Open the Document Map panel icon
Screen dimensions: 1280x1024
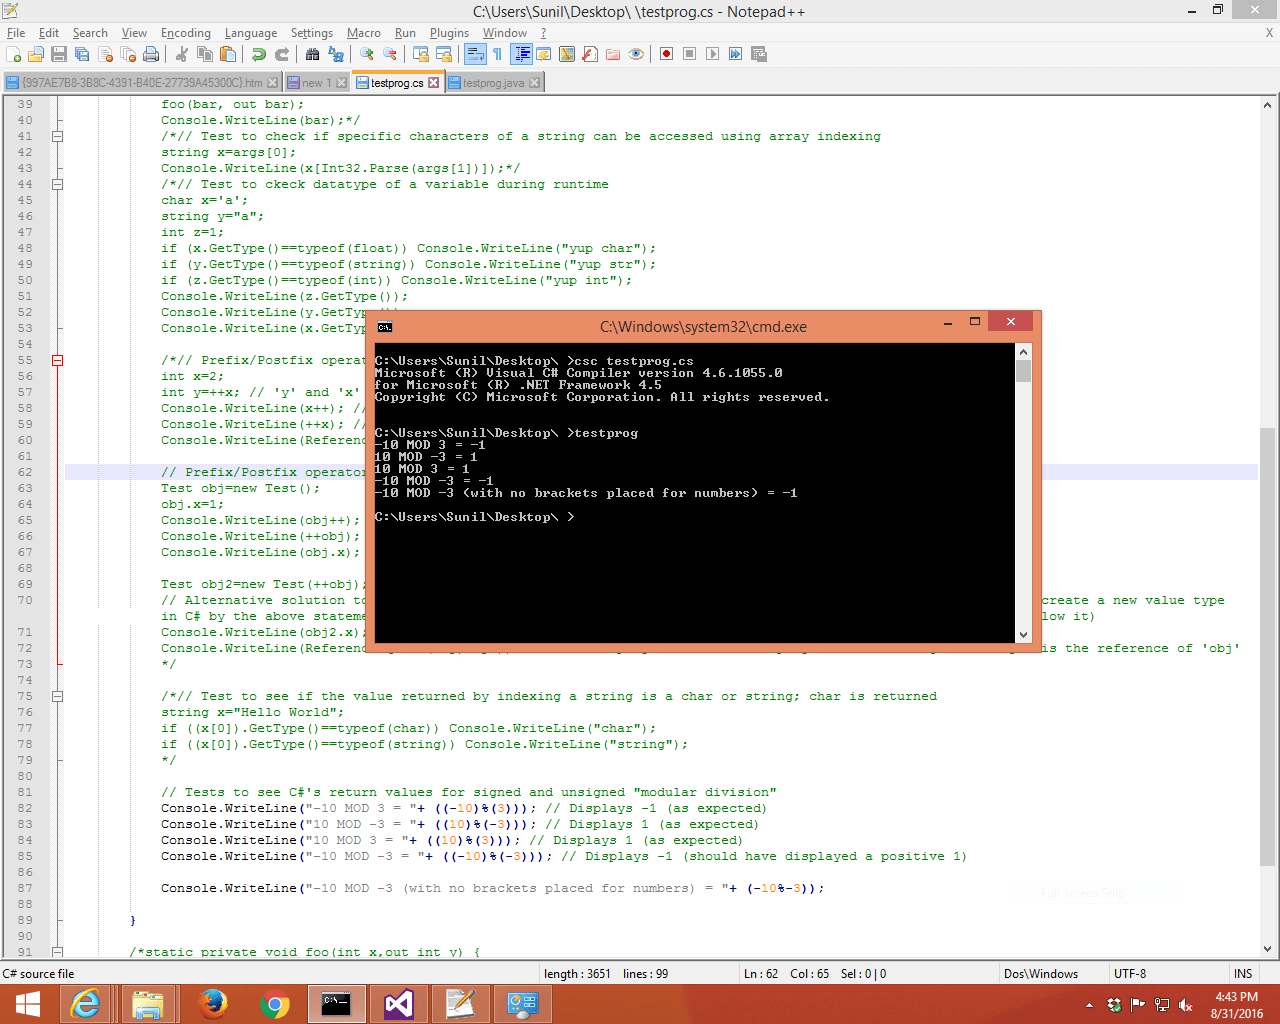[x=567, y=54]
